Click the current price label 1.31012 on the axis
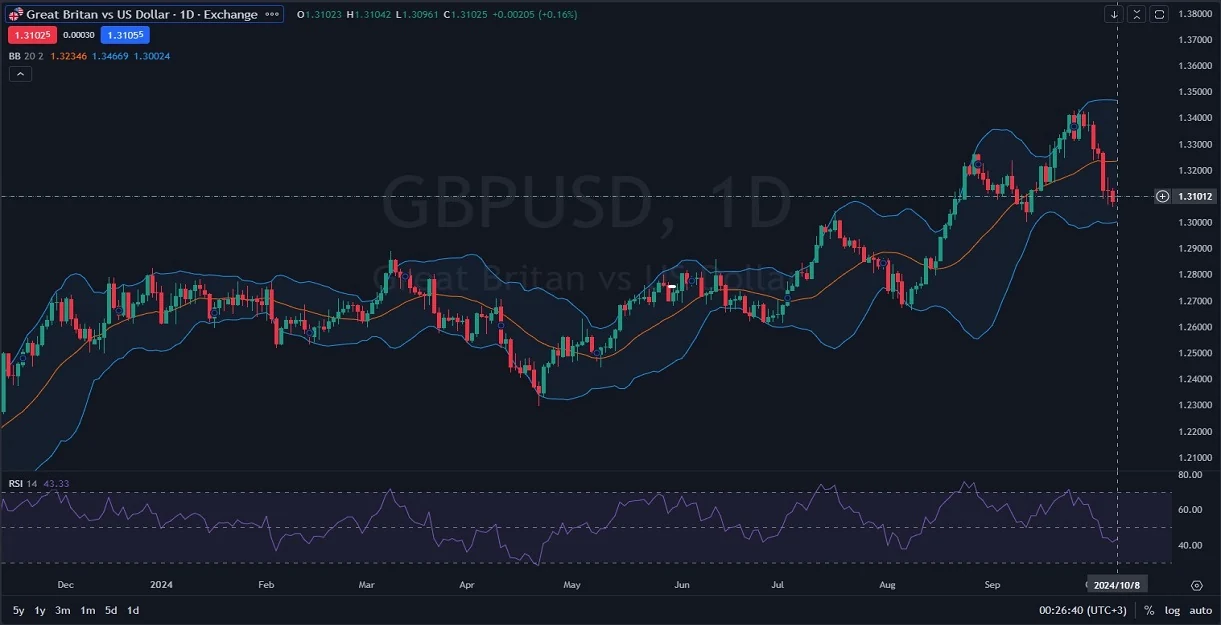1221x625 pixels. point(1195,196)
